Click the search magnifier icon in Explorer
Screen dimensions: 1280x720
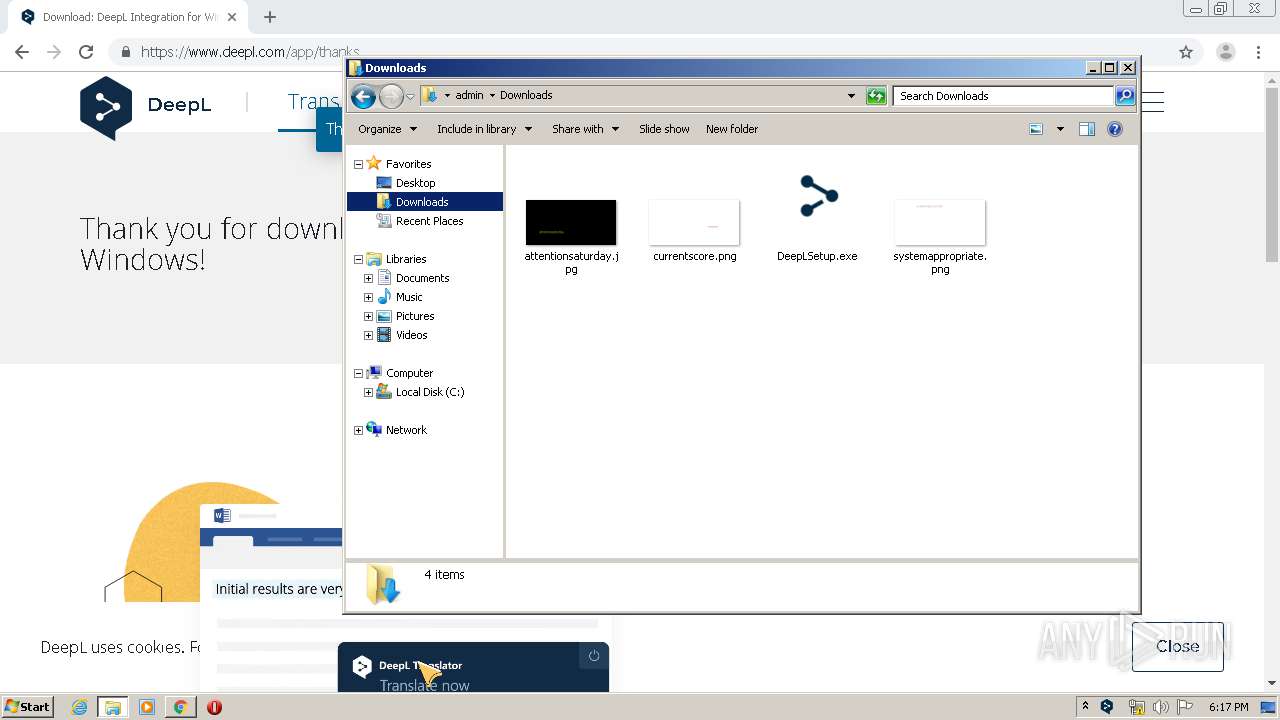(x=1125, y=96)
